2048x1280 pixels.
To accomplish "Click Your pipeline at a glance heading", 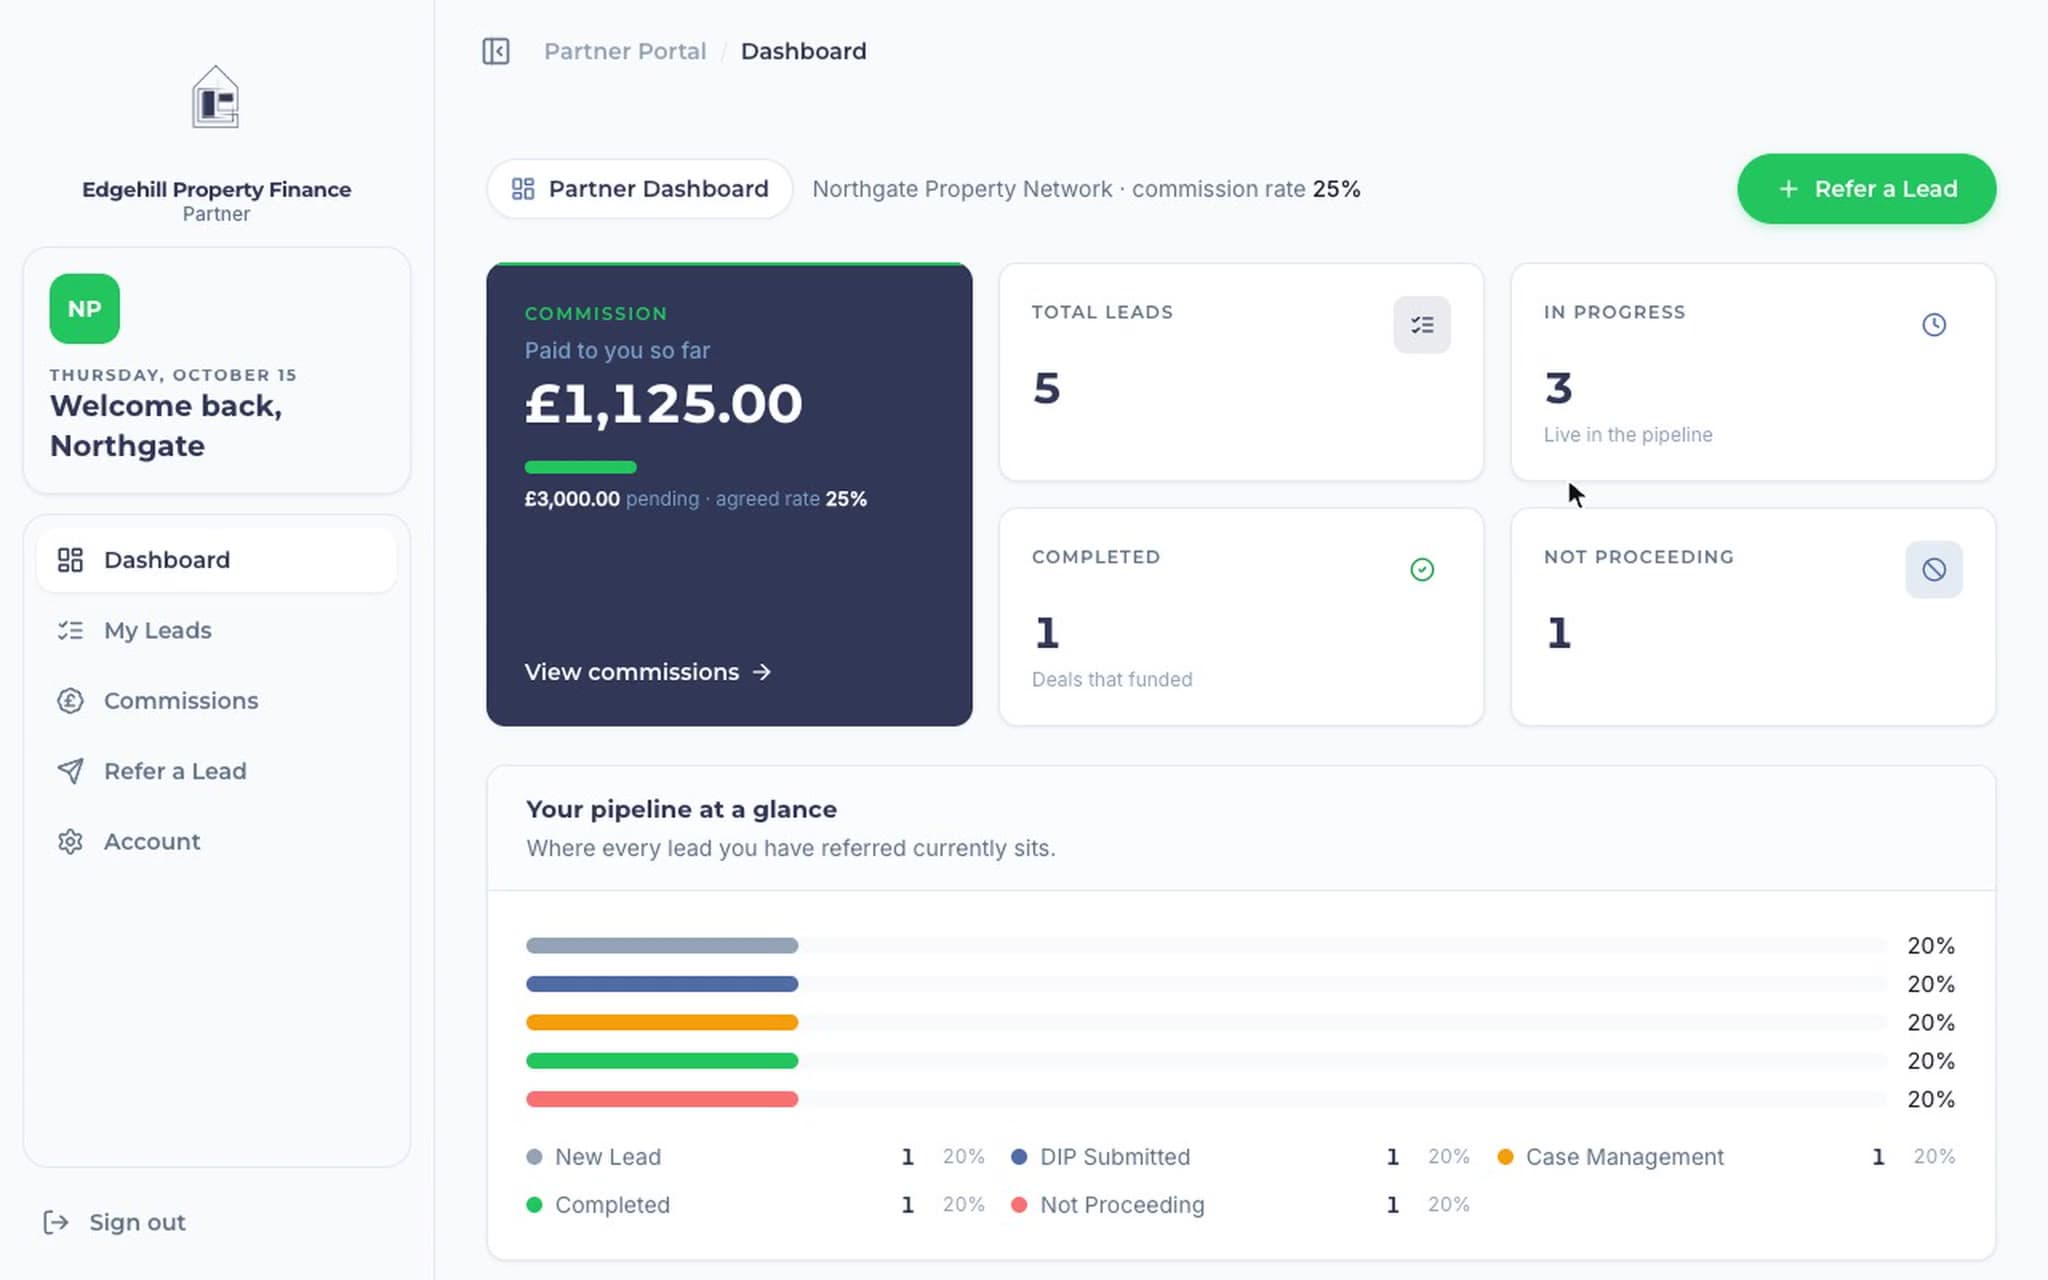I will click(x=681, y=809).
